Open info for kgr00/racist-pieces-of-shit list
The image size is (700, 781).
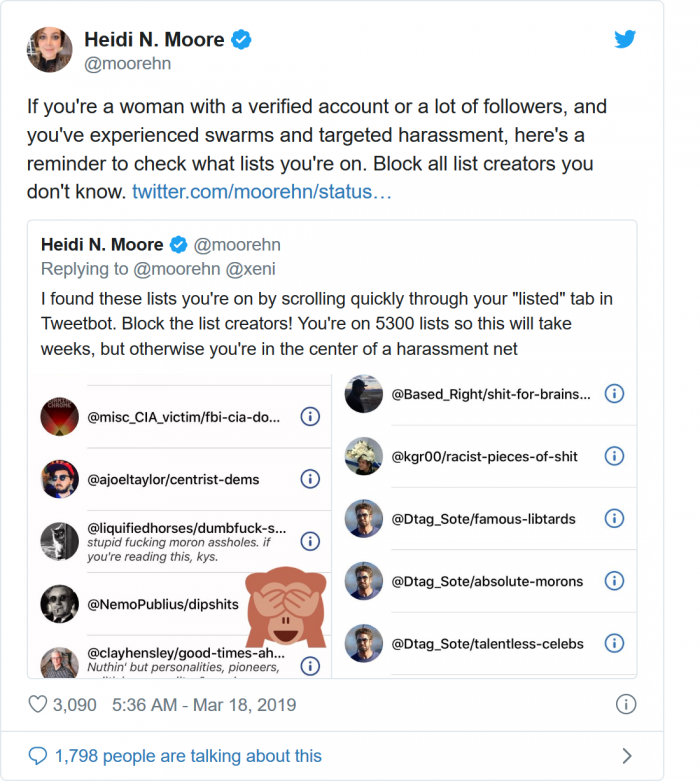615,456
